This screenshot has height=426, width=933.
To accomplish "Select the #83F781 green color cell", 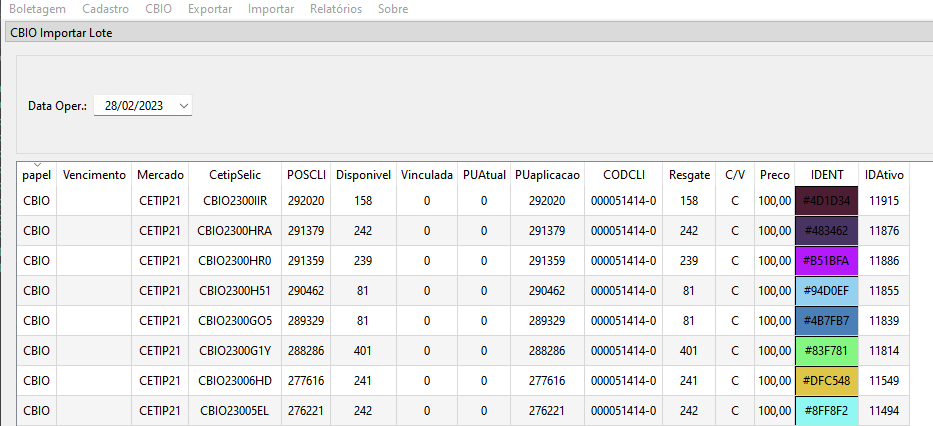I will [x=826, y=350].
